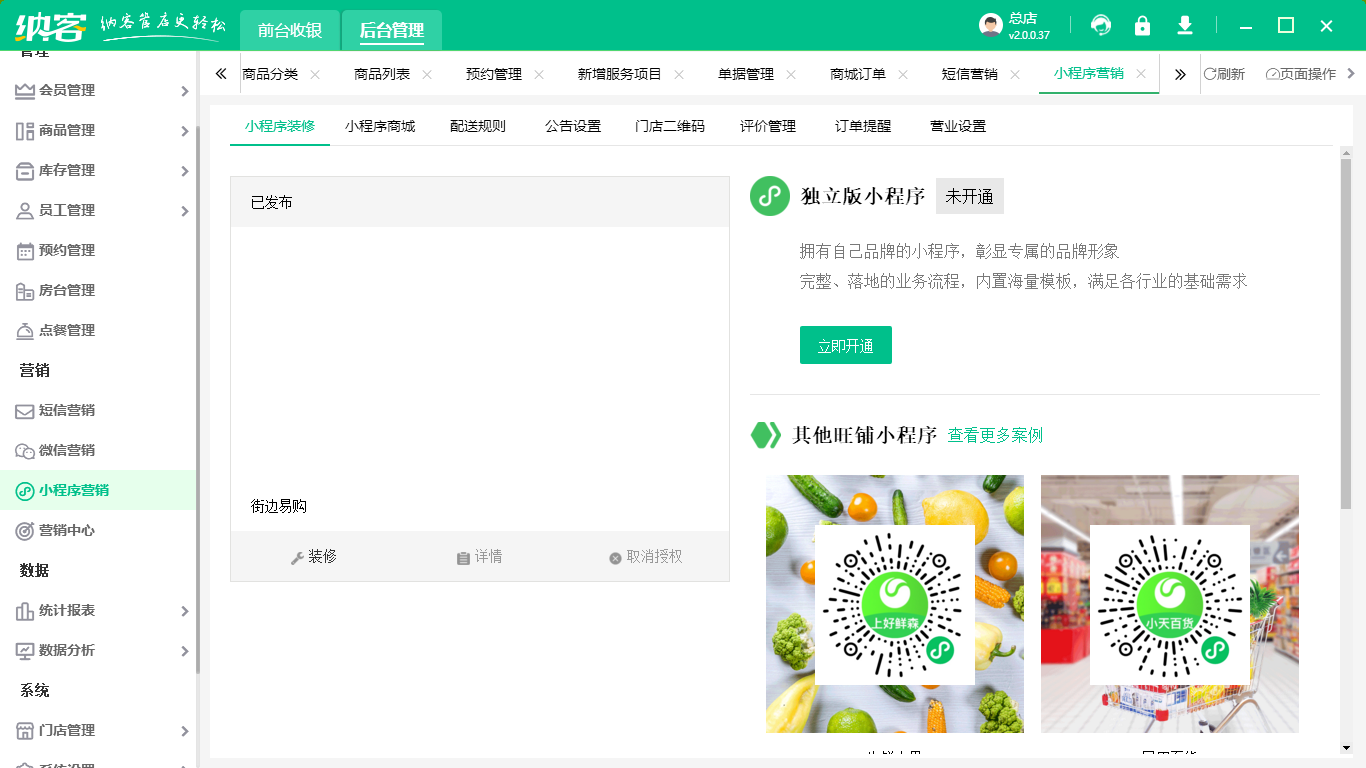Click the download icon in title bar
This screenshot has width=1366, height=768.
coord(1184,25)
